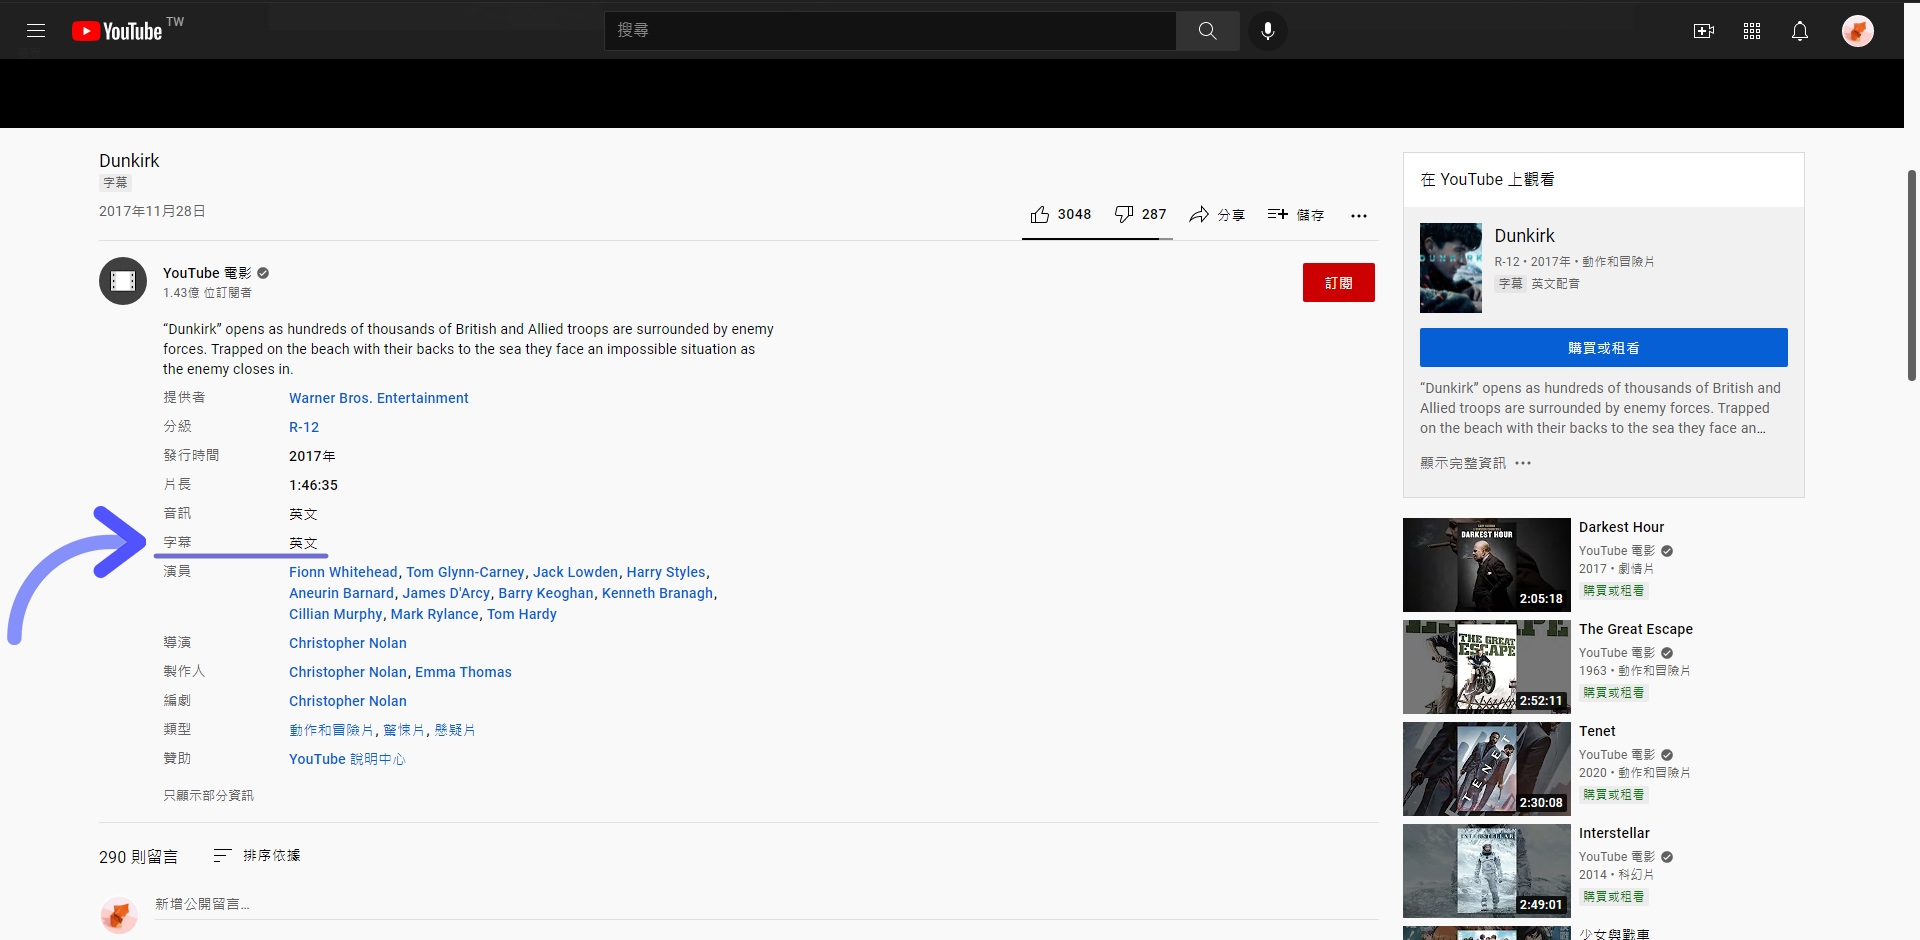Activate voice search microphone
This screenshot has height=940, width=1920.
[x=1268, y=31]
